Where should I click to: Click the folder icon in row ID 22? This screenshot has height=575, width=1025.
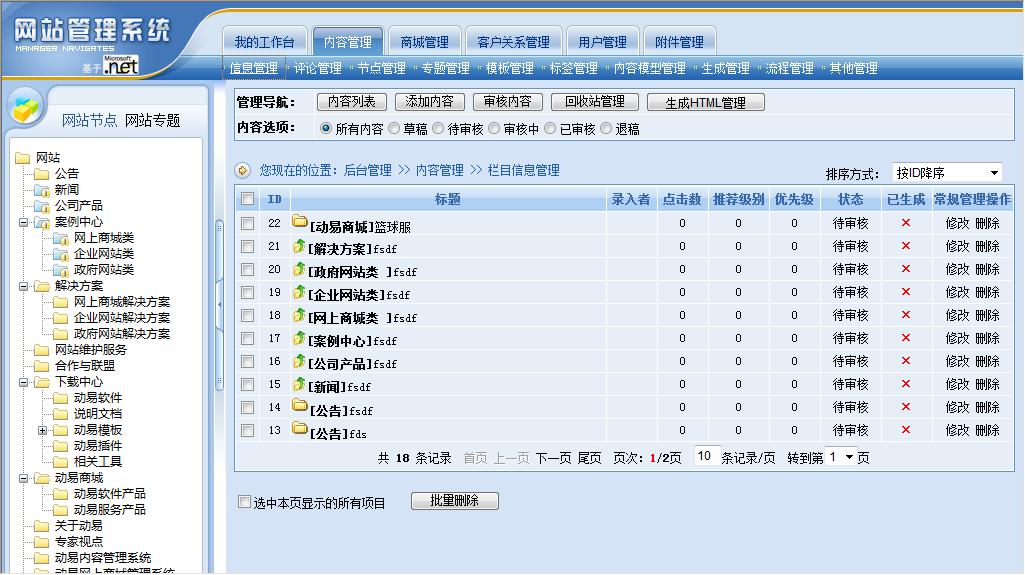click(x=299, y=222)
